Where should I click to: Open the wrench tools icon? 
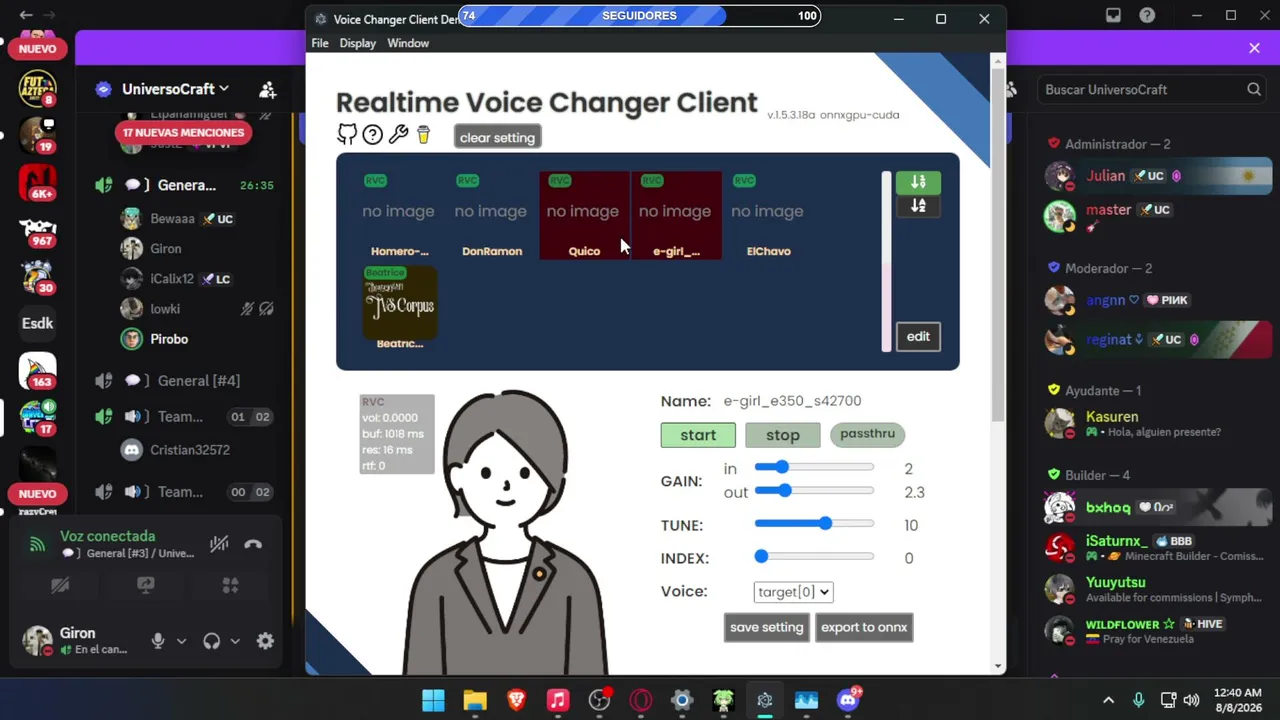click(x=398, y=134)
